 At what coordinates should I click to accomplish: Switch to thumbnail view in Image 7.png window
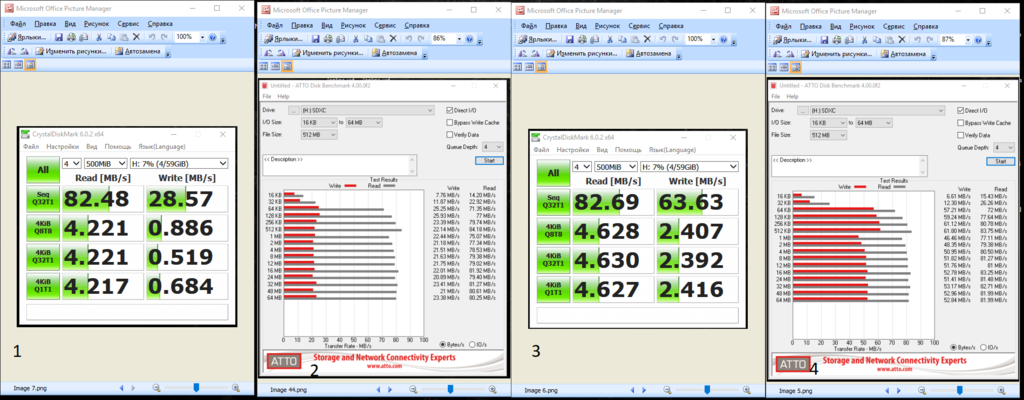pyautogui.click(x=7, y=65)
